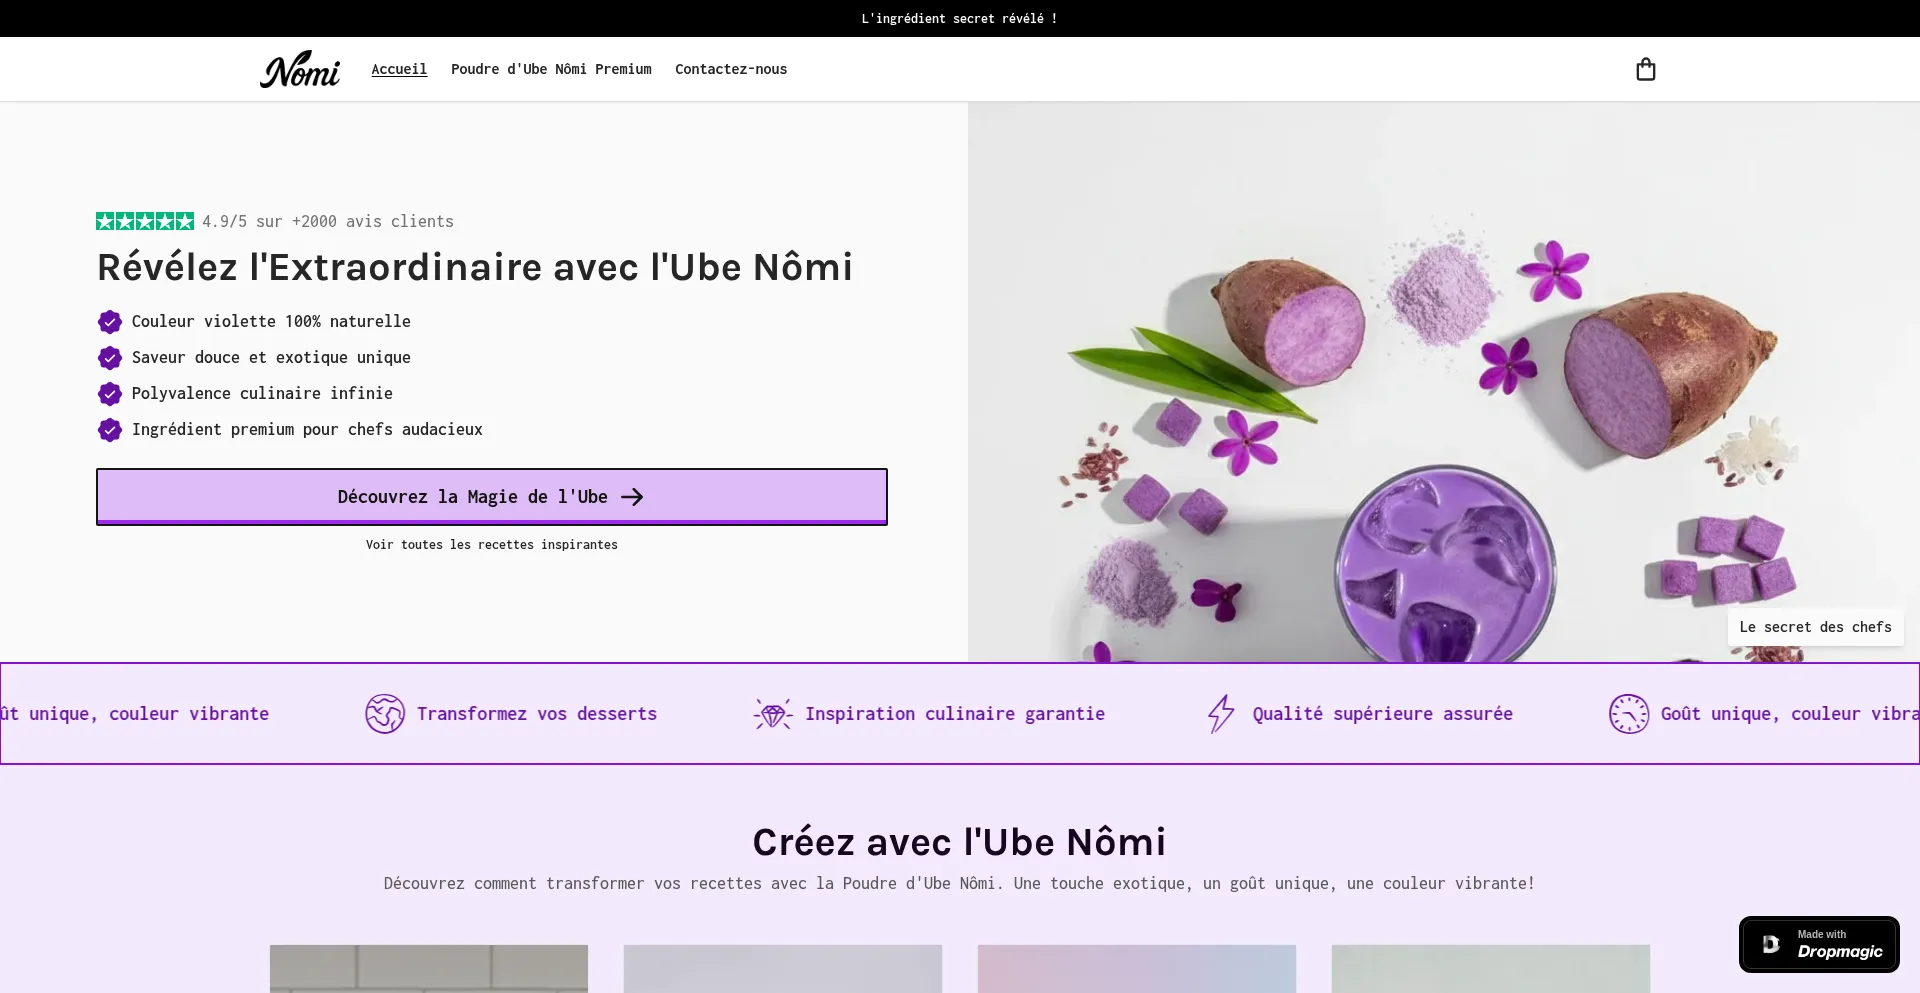Click the checkmark badge beside Saveur douce
The height and width of the screenshot is (993, 1920).
110,357
